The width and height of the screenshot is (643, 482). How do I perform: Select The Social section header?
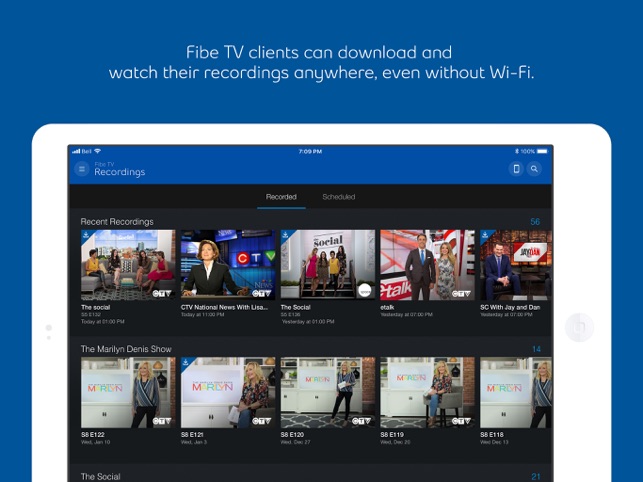click(x=100, y=477)
